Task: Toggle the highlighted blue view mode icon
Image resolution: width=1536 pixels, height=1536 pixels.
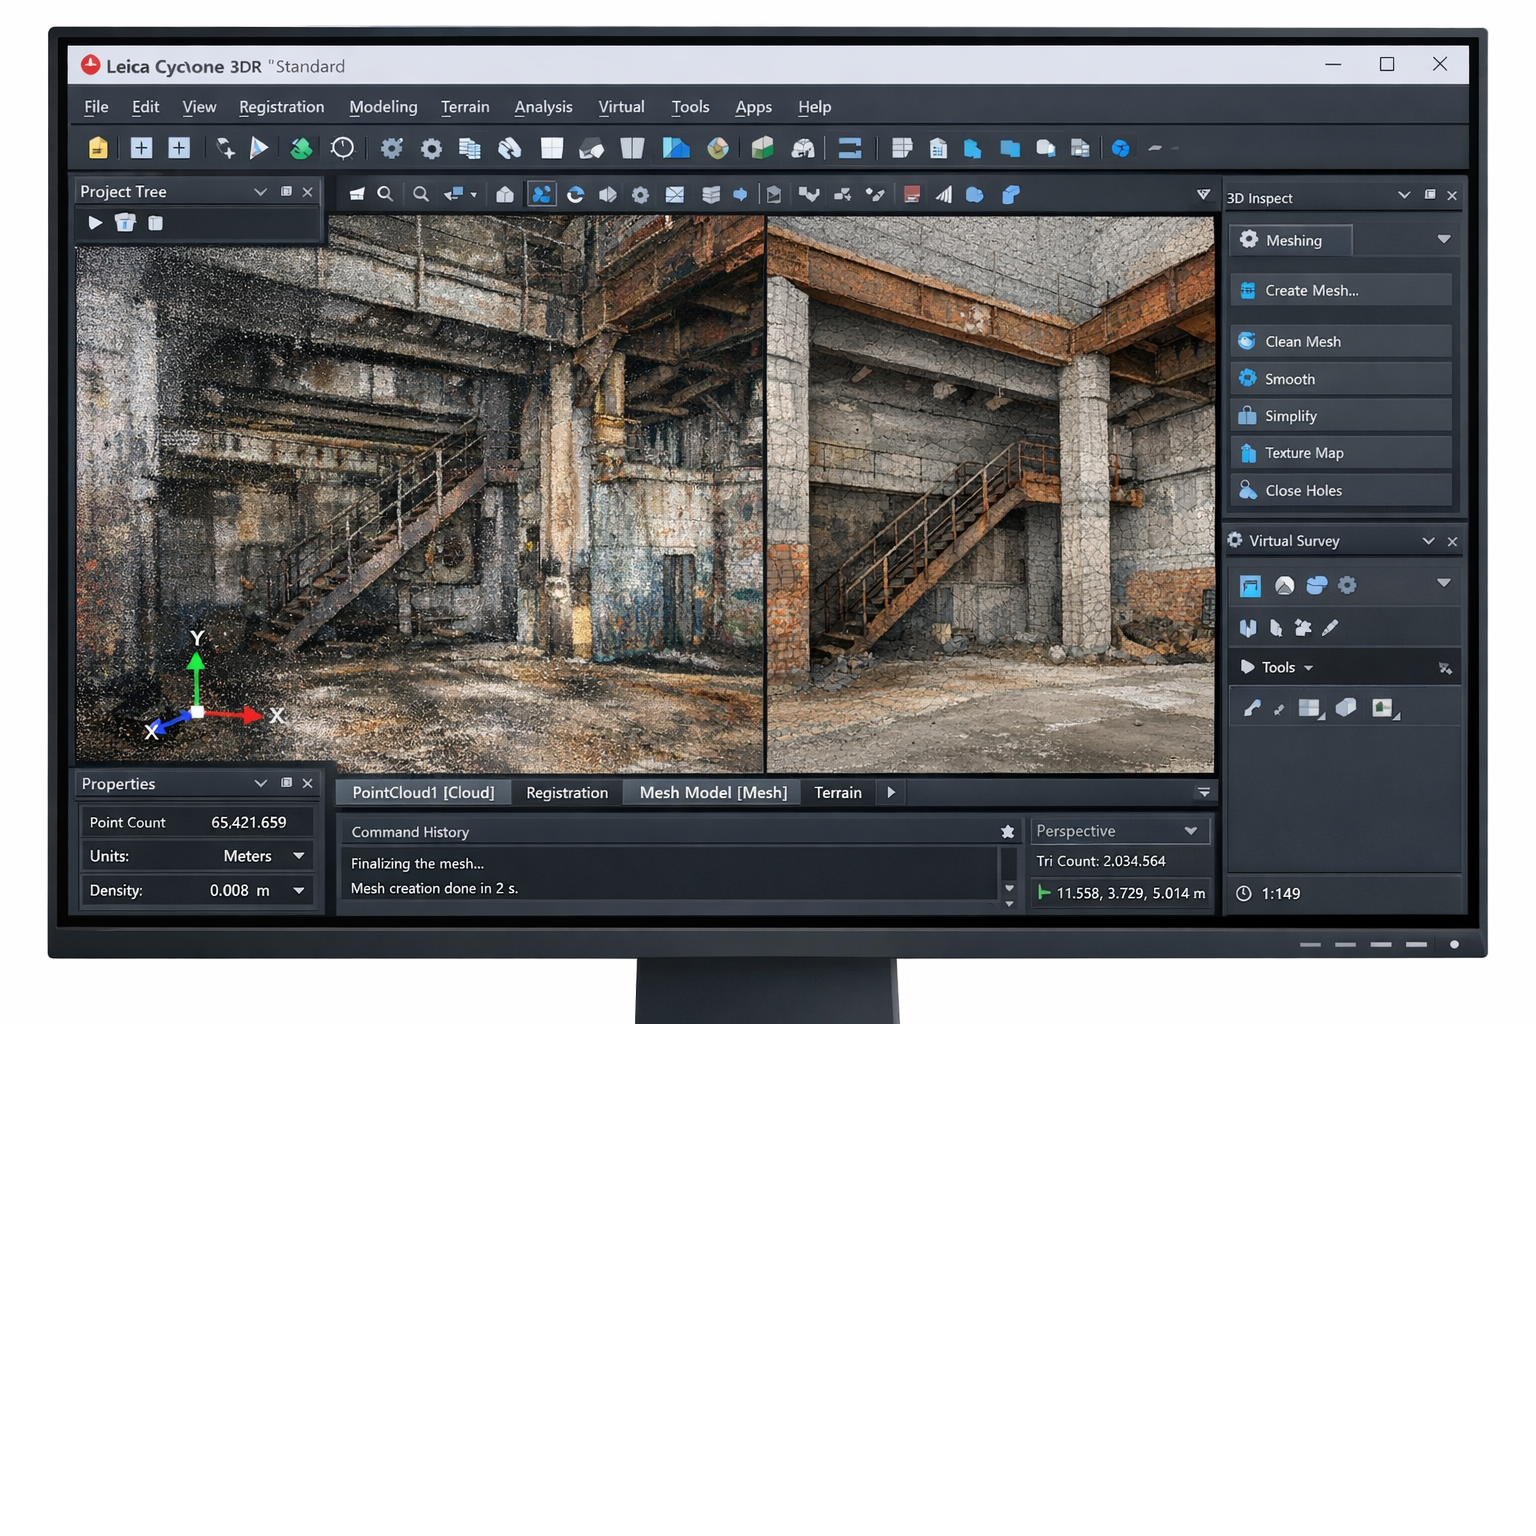Action: (541, 194)
